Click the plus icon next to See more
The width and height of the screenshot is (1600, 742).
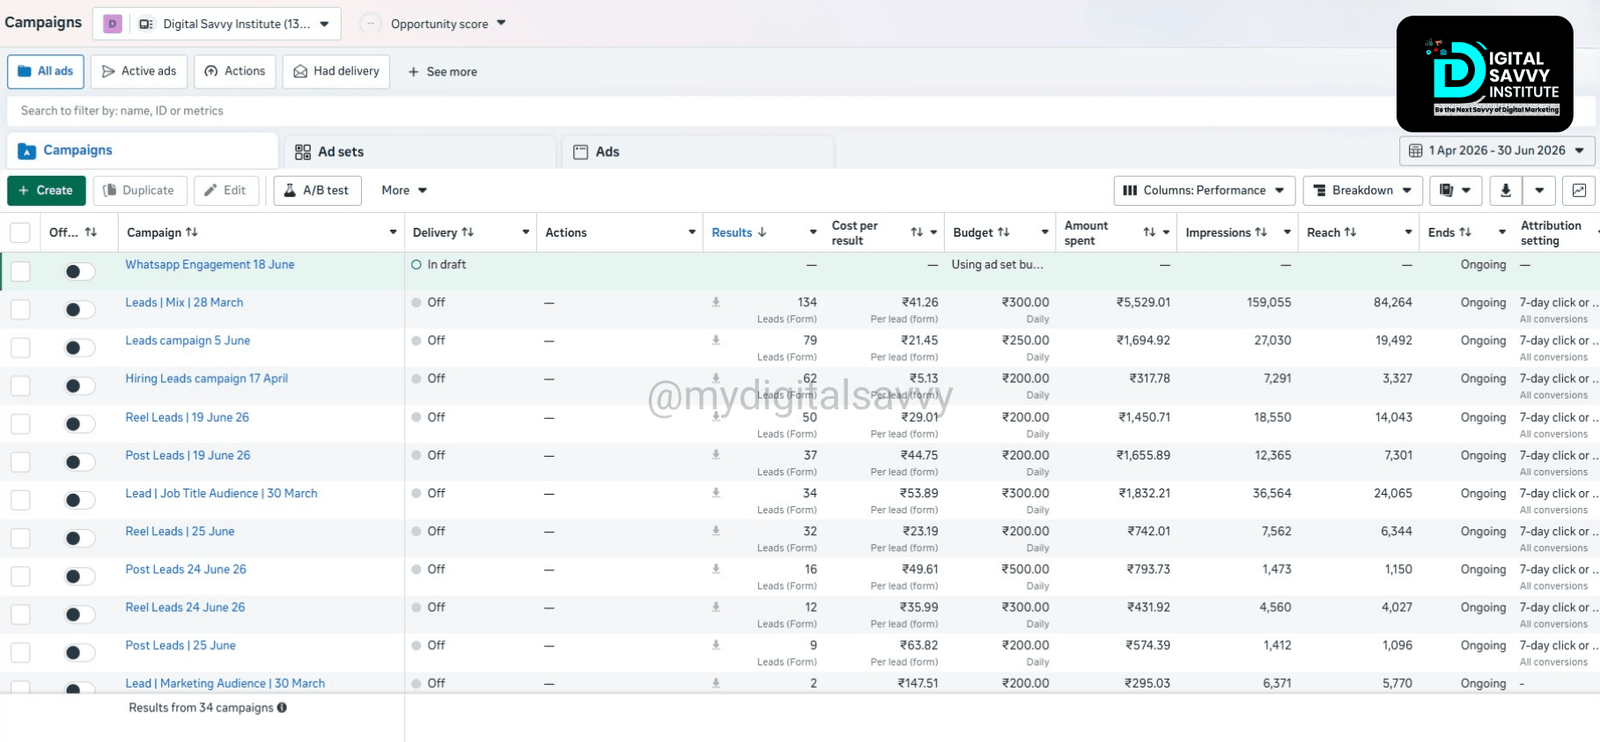click(413, 72)
